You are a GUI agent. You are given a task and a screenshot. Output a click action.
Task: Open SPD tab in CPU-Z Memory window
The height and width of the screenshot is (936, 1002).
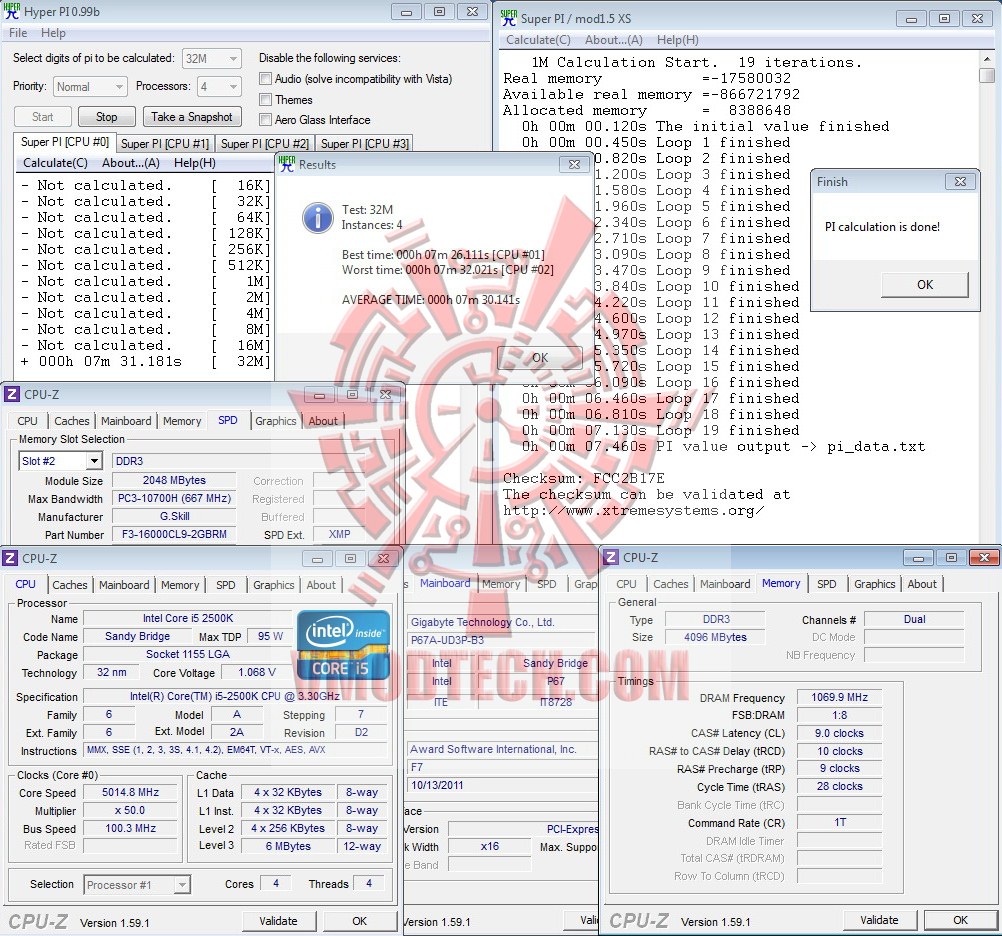click(x=826, y=584)
